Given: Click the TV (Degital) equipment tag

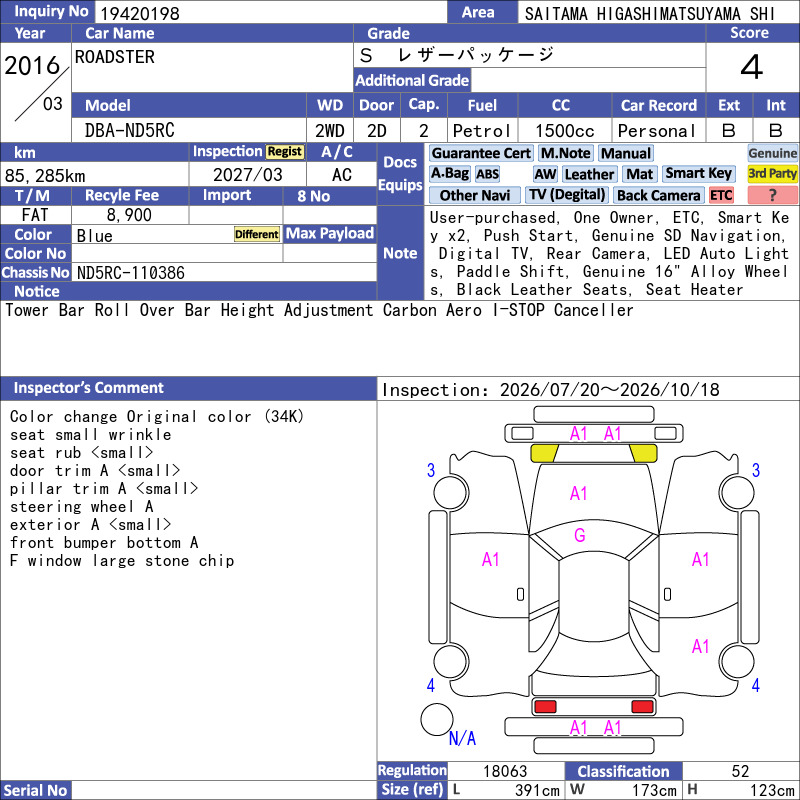Looking at the screenshot, I should 566,194.
